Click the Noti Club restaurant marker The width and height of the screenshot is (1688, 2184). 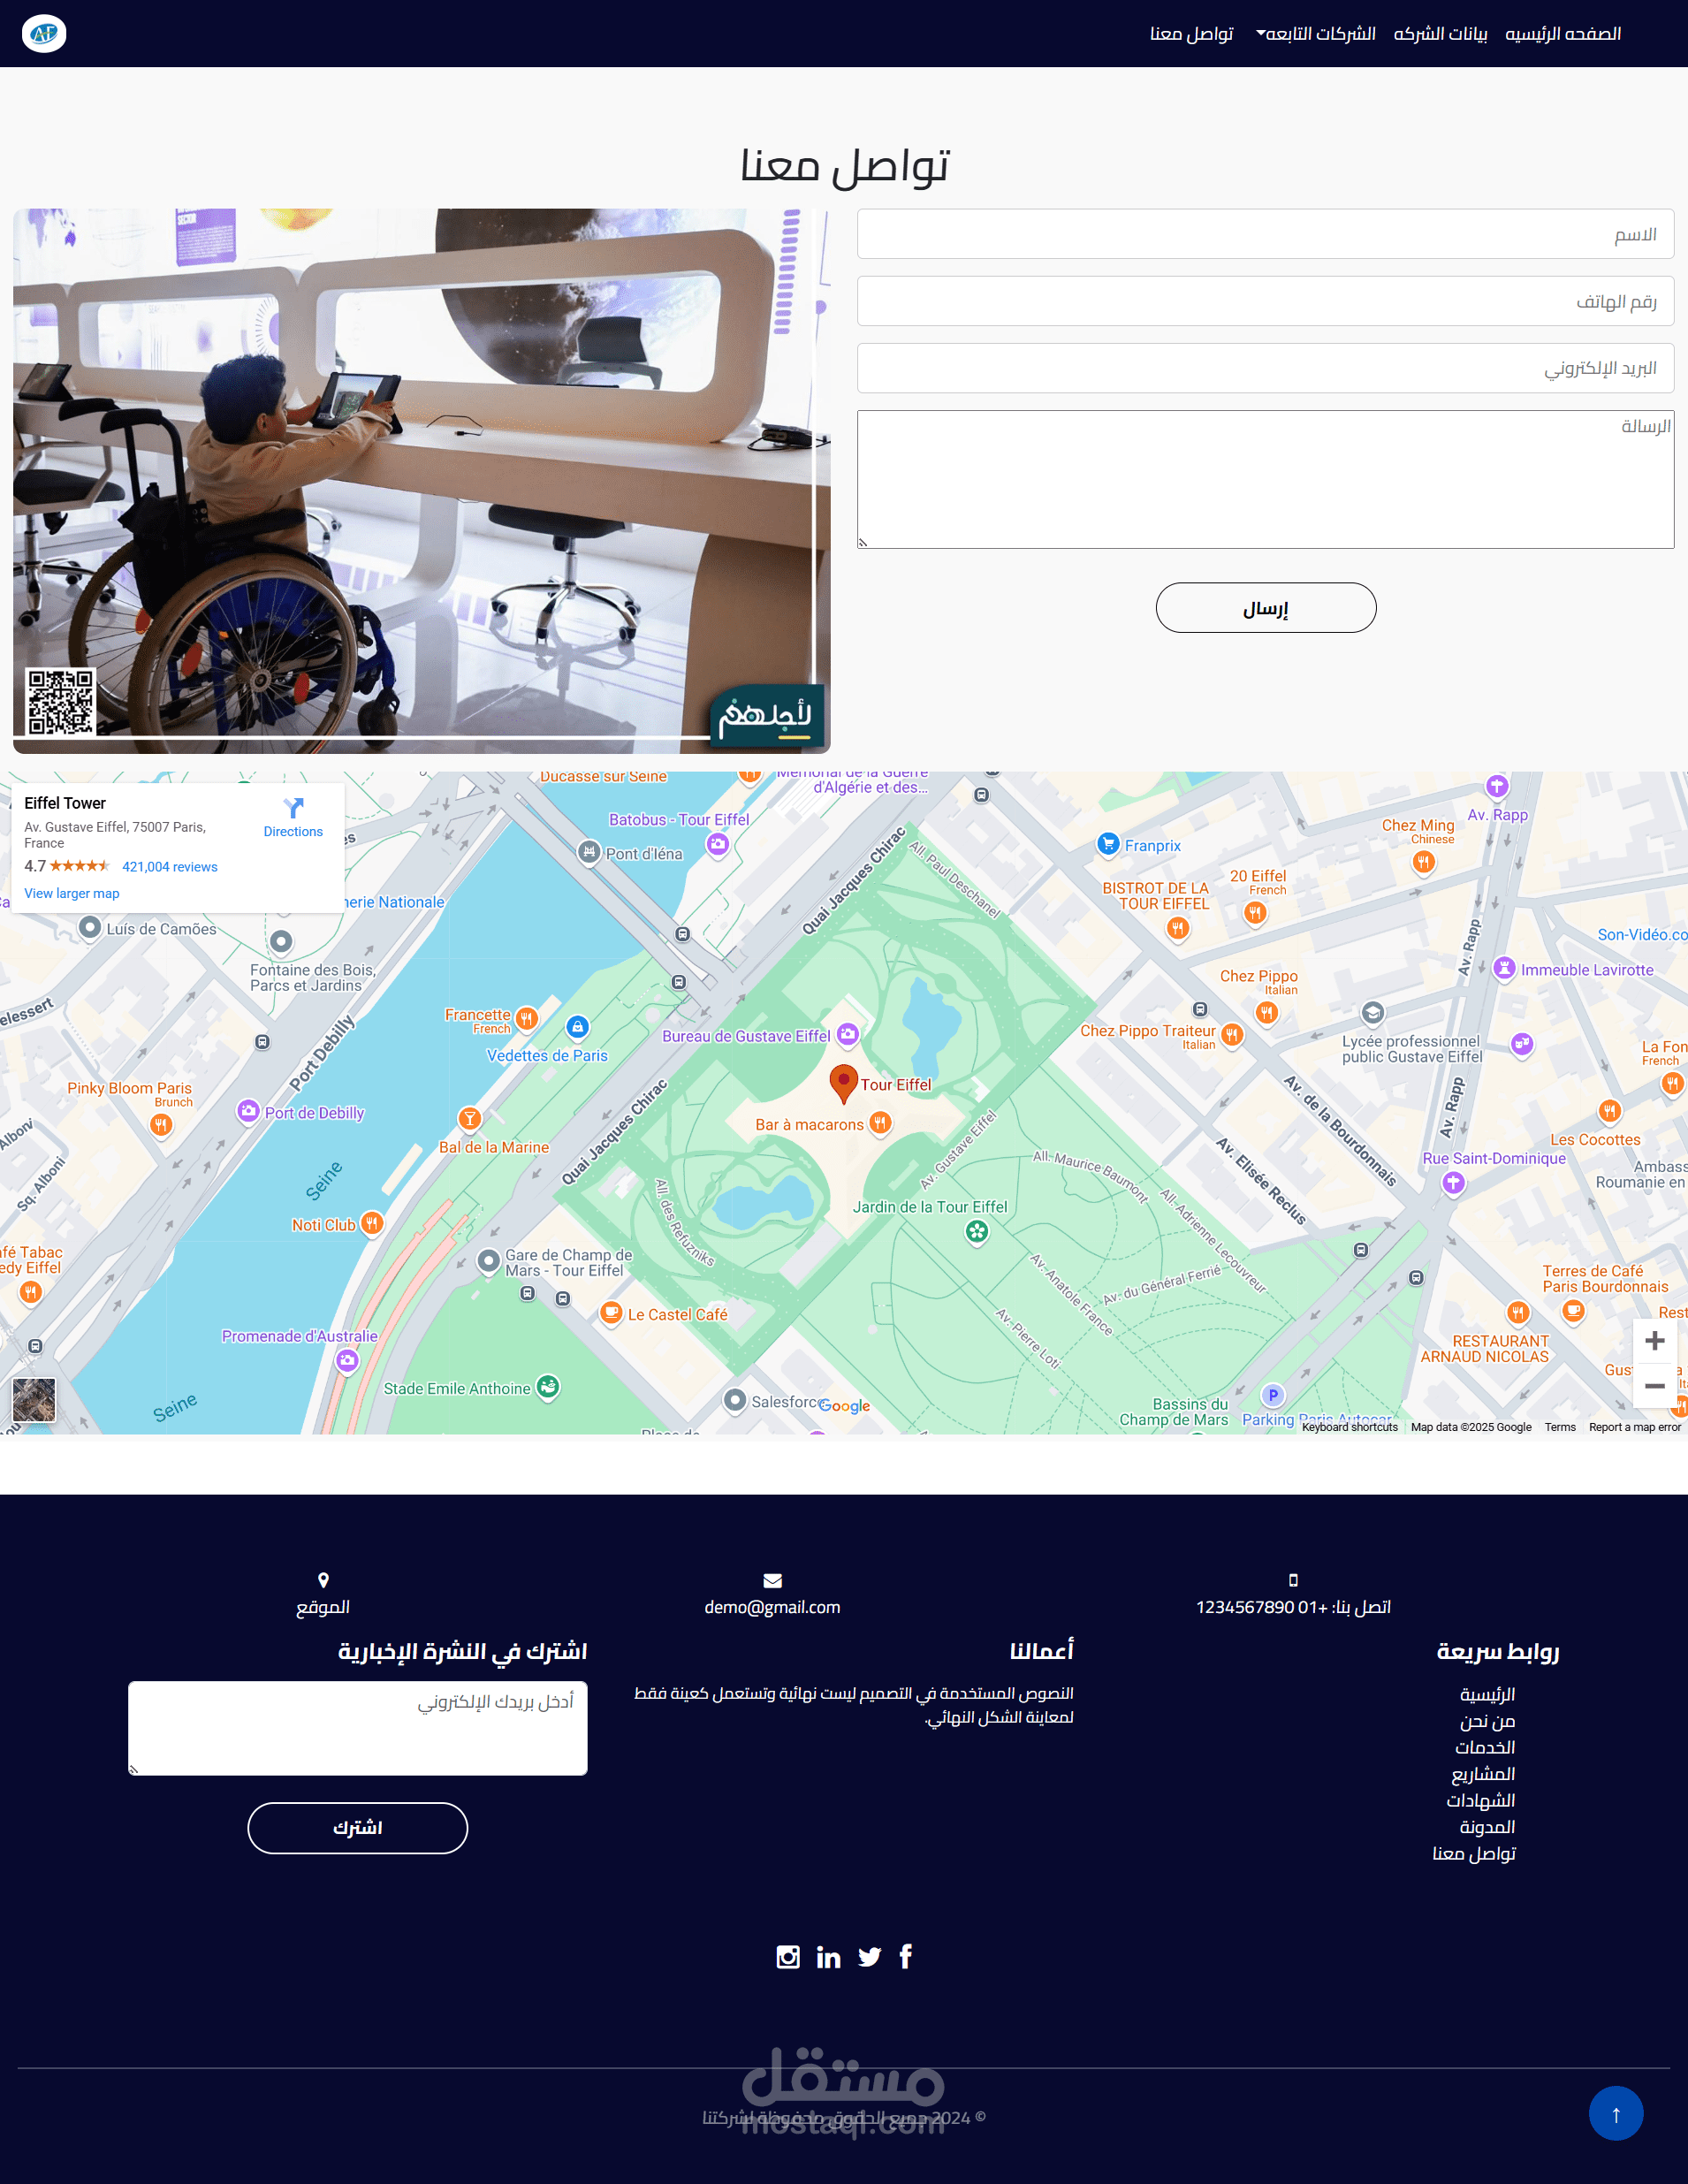[x=372, y=1224]
